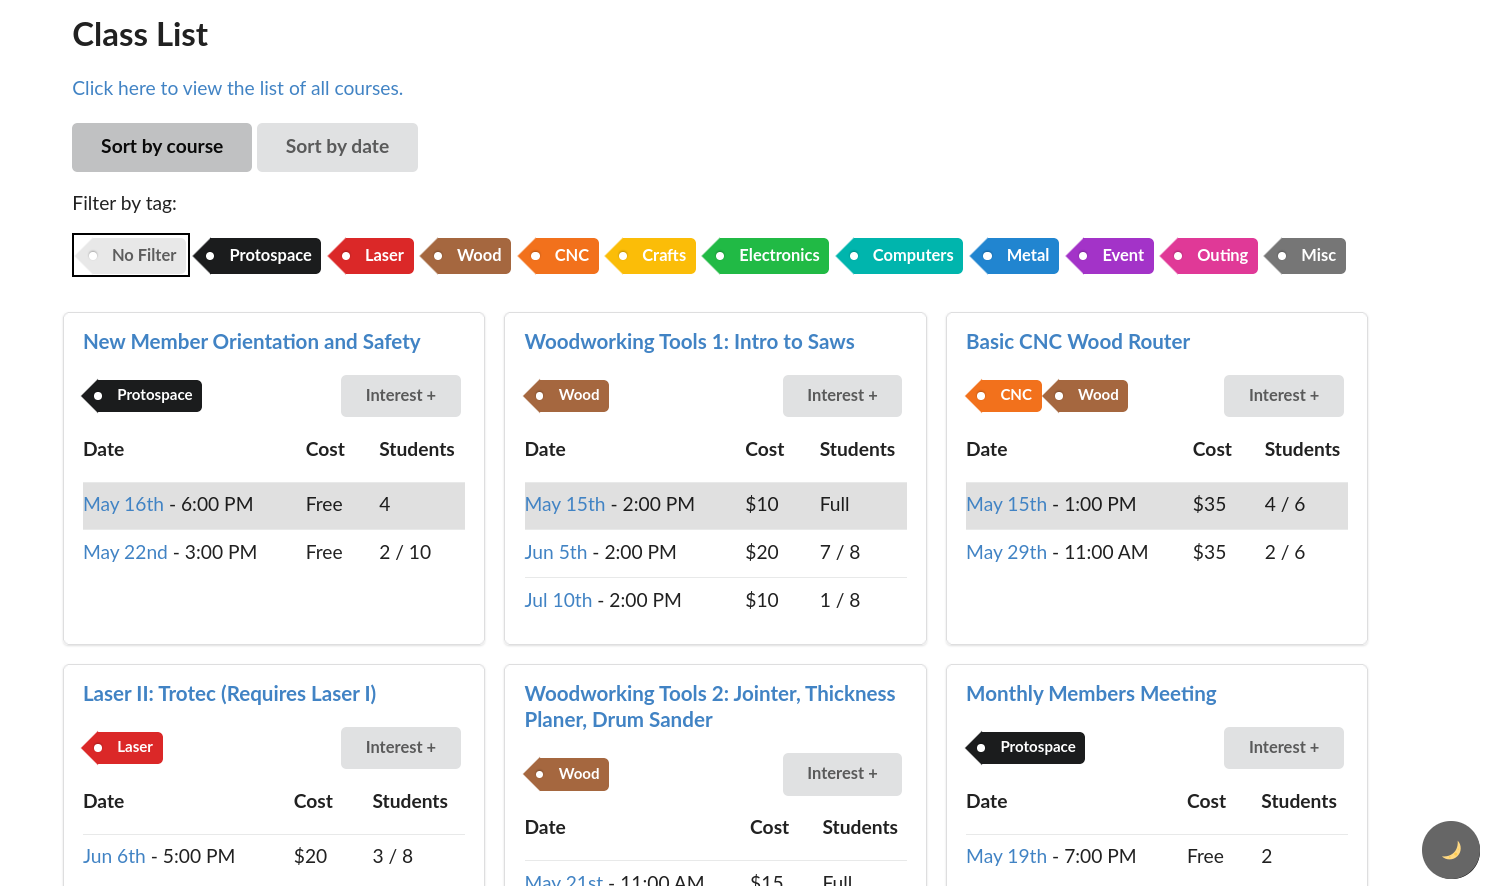Toggle dark mode moon icon
The image size is (1497, 886).
pos(1450,850)
